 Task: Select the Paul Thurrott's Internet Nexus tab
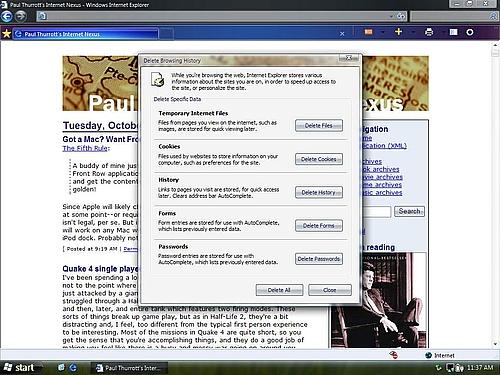point(86,34)
